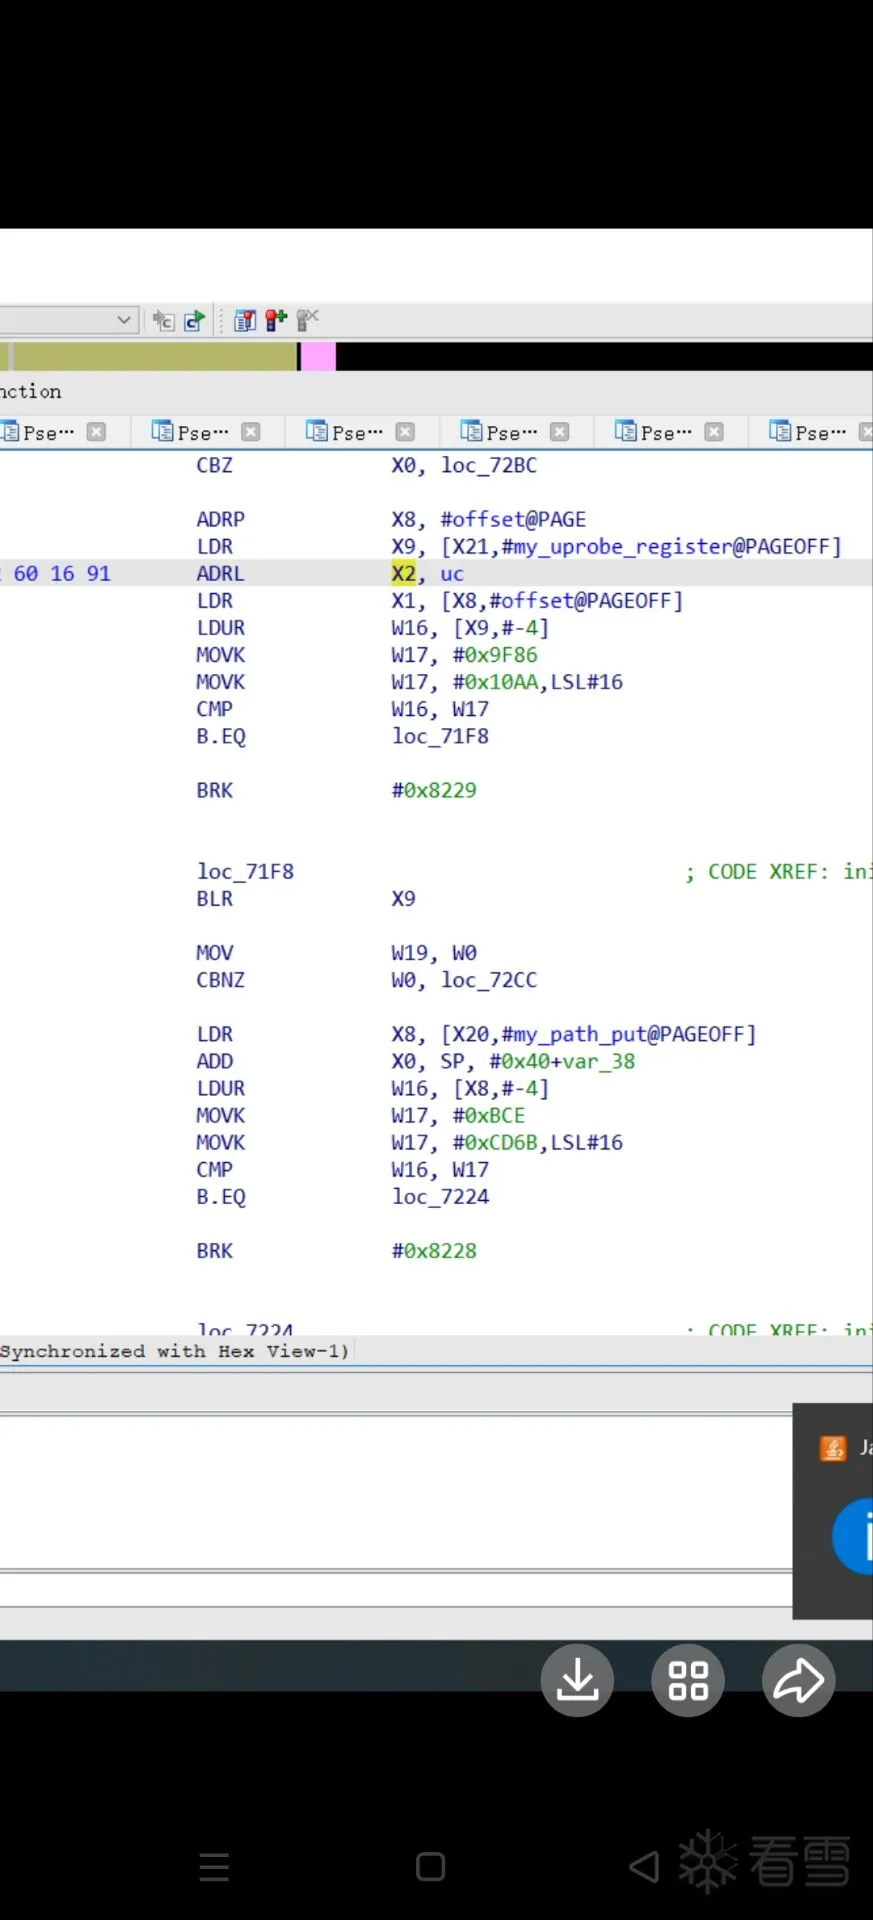Click the BRK #0x8229 immediate value
Image resolution: width=873 pixels, height=1920 pixels.
tap(434, 790)
